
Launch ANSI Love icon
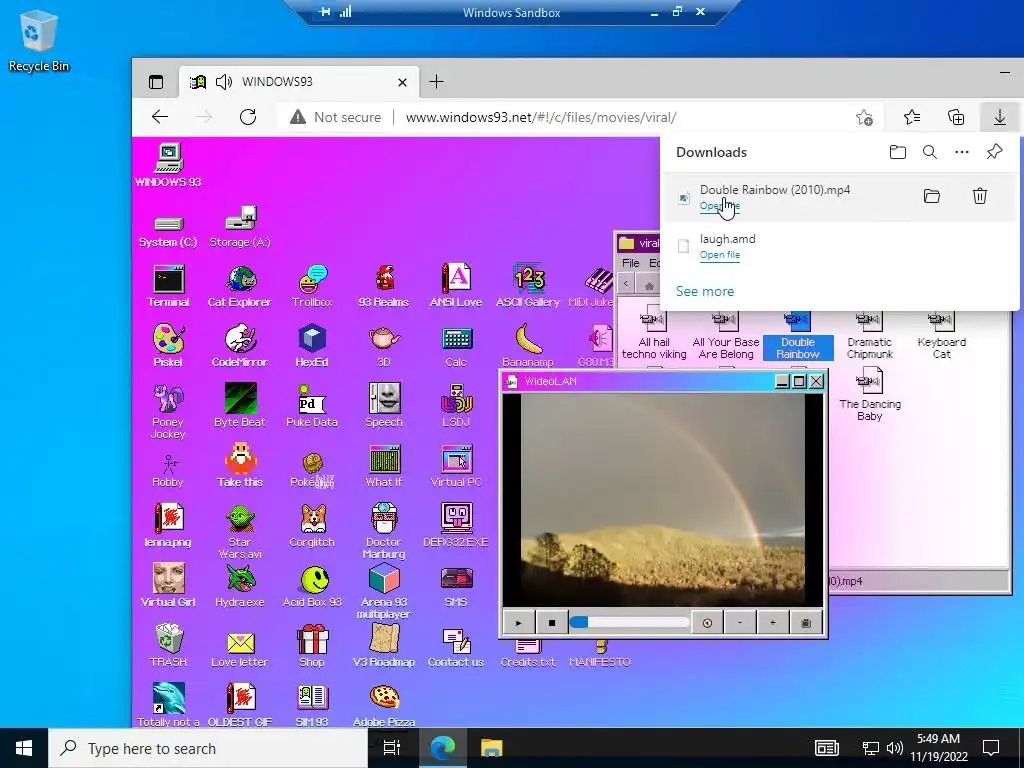(456, 286)
